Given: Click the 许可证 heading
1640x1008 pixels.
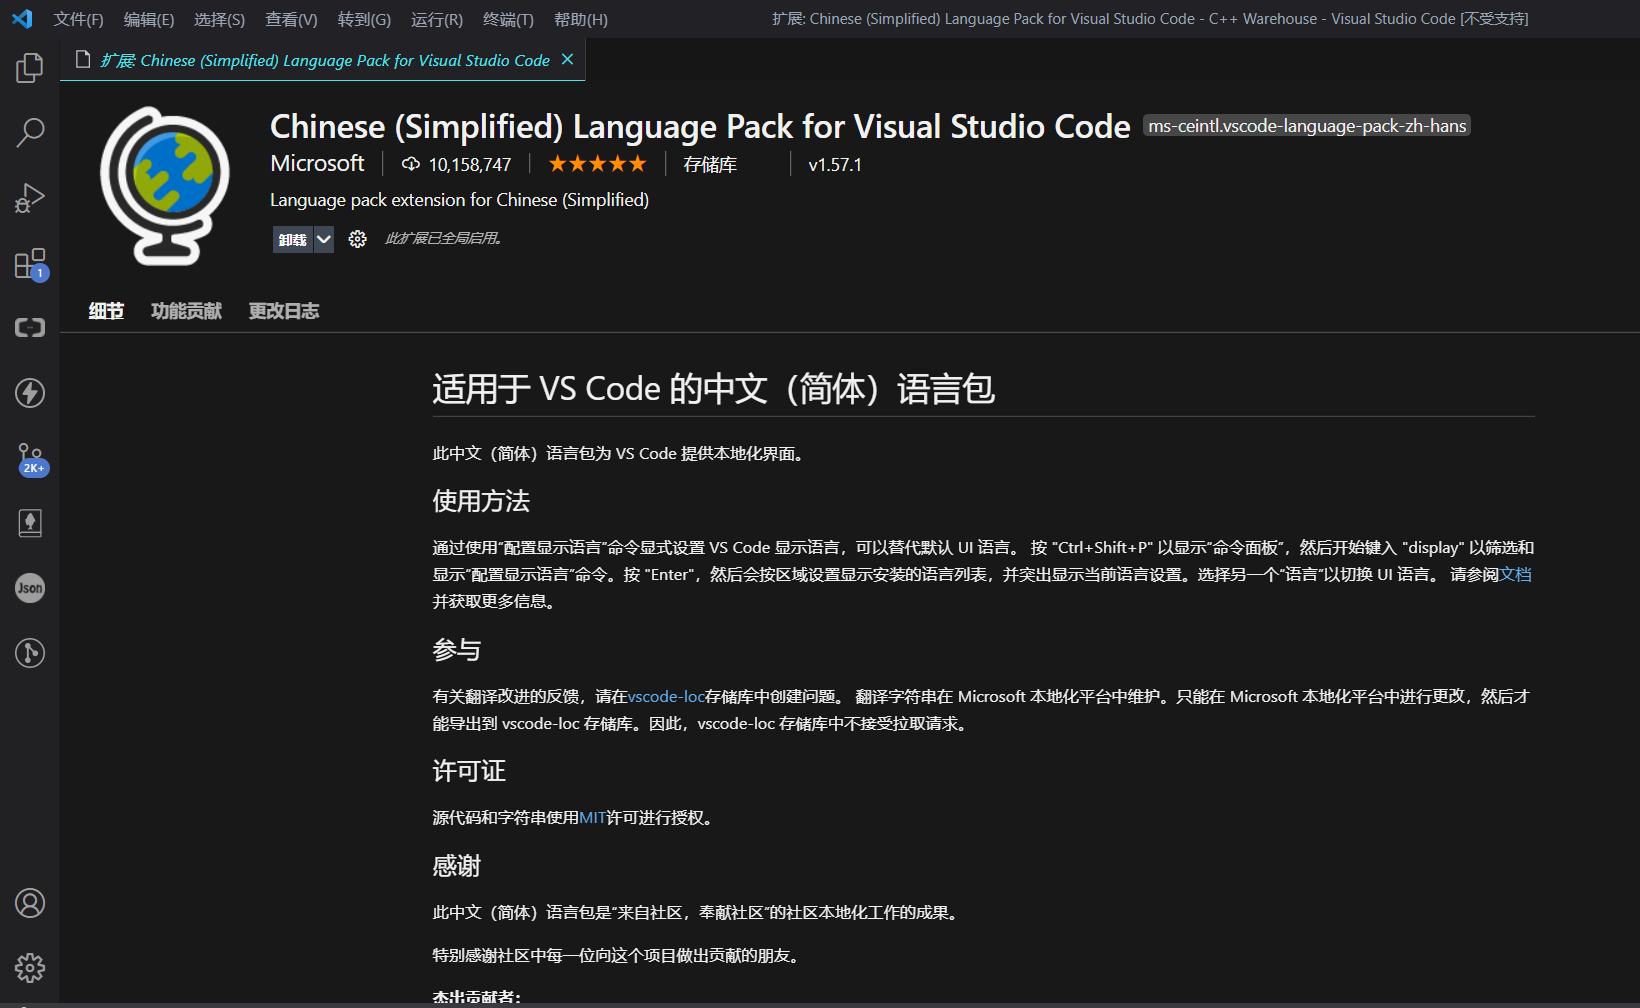Looking at the screenshot, I should coord(469,771).
